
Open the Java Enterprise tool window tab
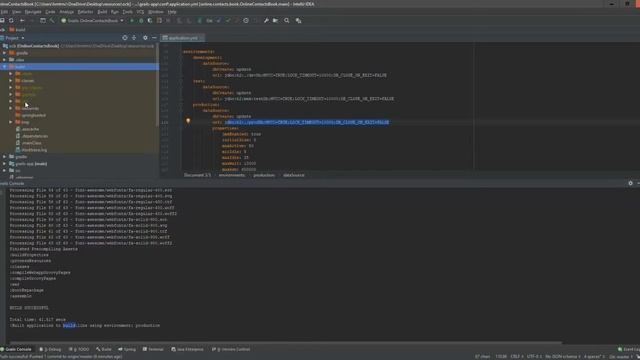tap(187, 349)
